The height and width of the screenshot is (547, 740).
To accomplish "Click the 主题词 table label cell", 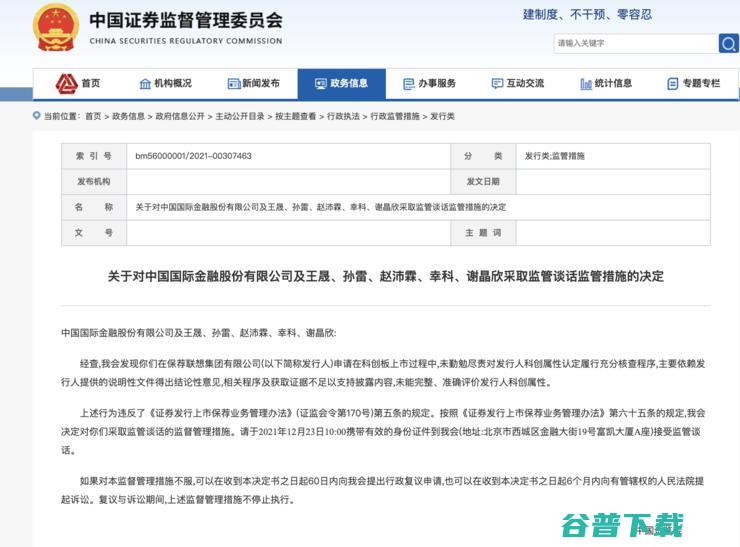I will [483, 232].
